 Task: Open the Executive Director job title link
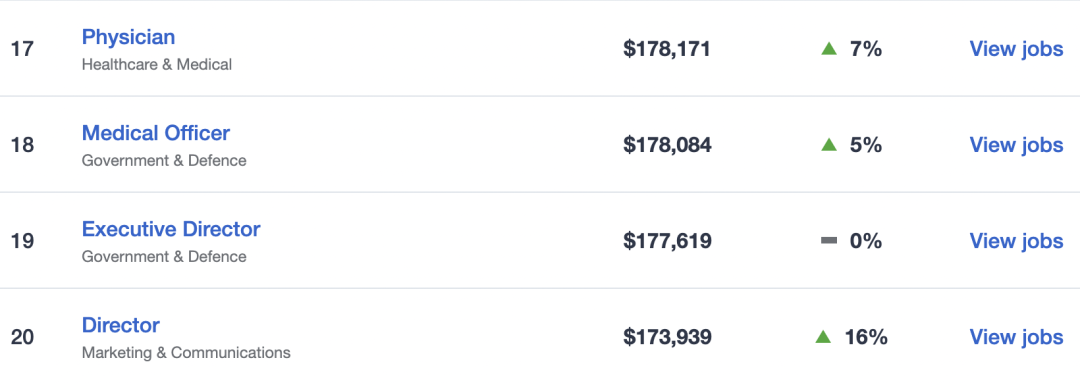coord(171,229)
